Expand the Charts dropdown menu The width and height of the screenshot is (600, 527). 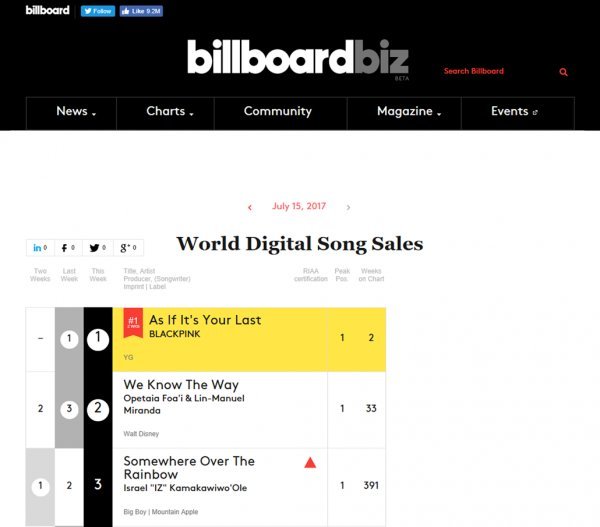(169, 112)
